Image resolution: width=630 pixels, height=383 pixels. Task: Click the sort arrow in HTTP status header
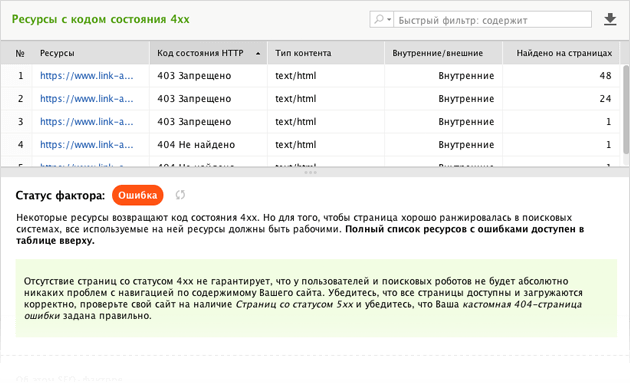click(258, 53)
